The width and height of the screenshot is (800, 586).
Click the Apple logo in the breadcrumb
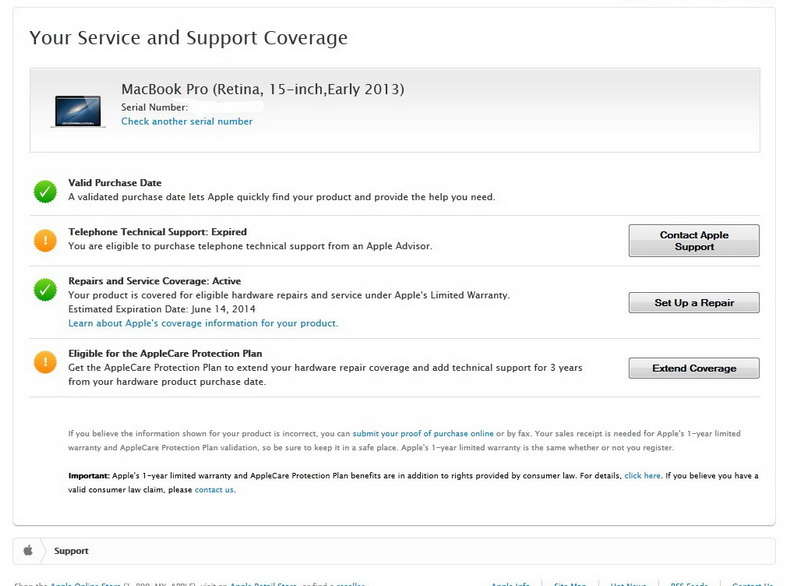(28, 550)
